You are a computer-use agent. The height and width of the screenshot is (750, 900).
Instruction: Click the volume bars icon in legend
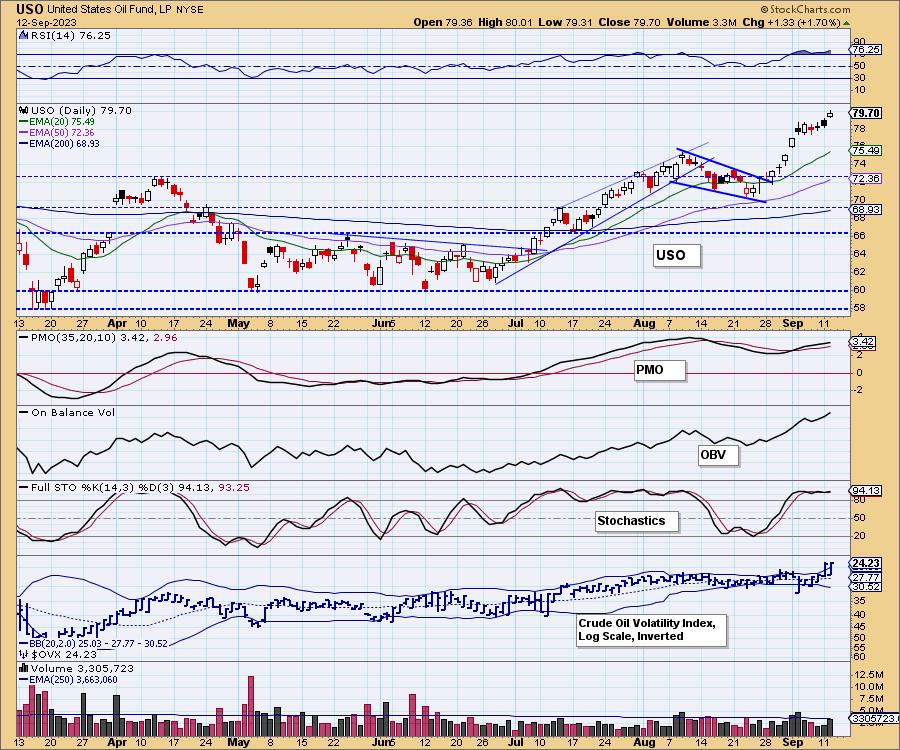24,668
